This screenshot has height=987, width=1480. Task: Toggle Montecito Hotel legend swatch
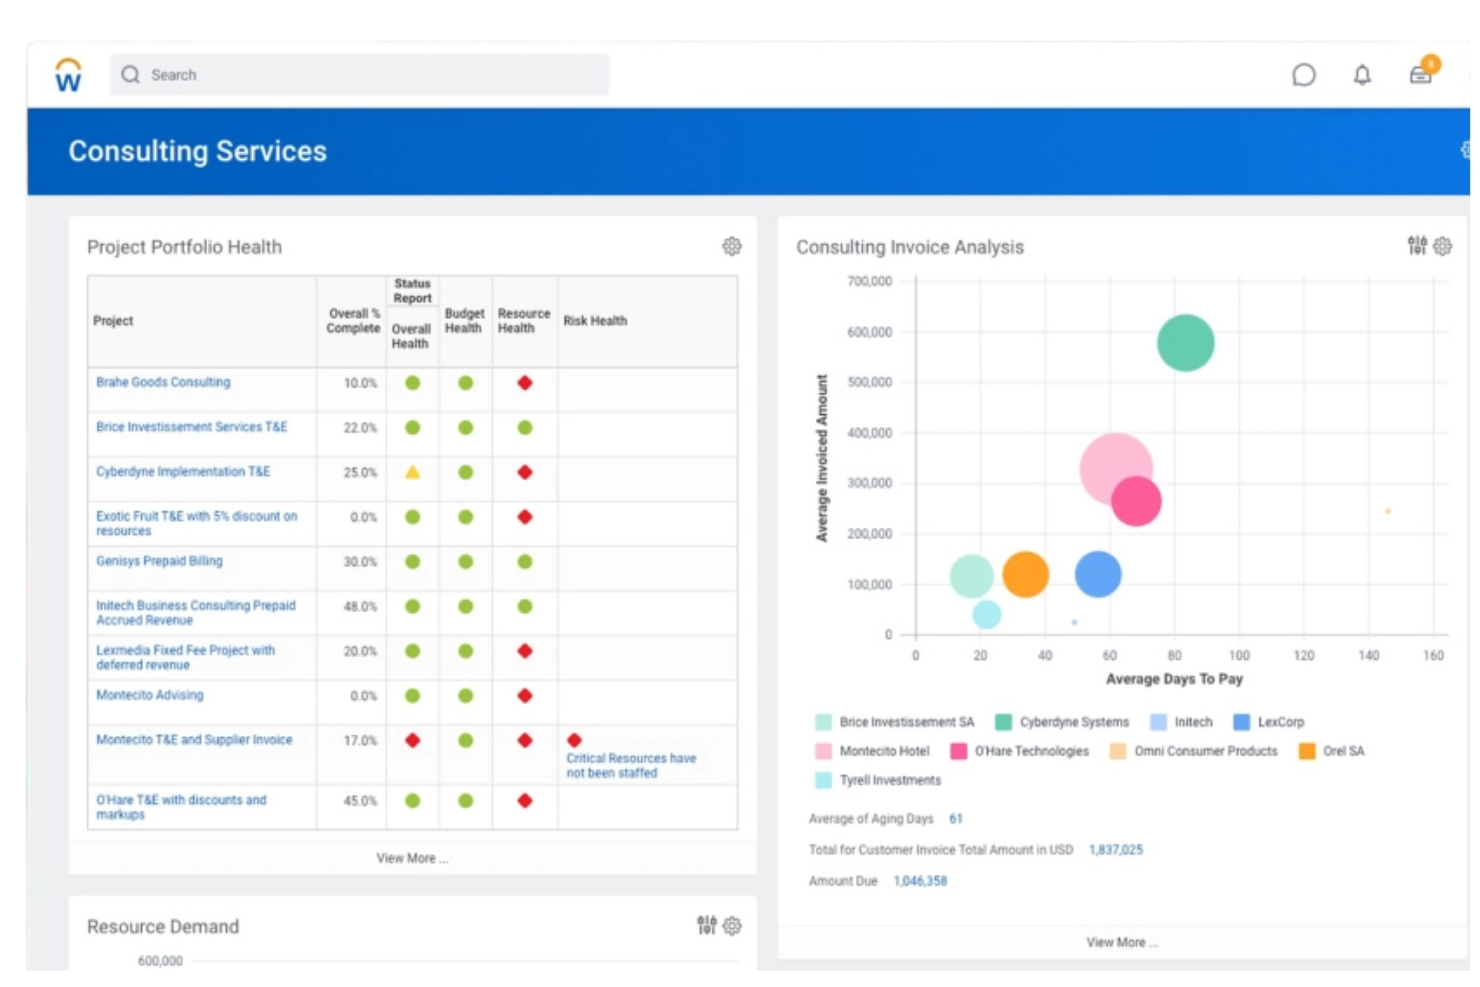[x=823, y=751]
